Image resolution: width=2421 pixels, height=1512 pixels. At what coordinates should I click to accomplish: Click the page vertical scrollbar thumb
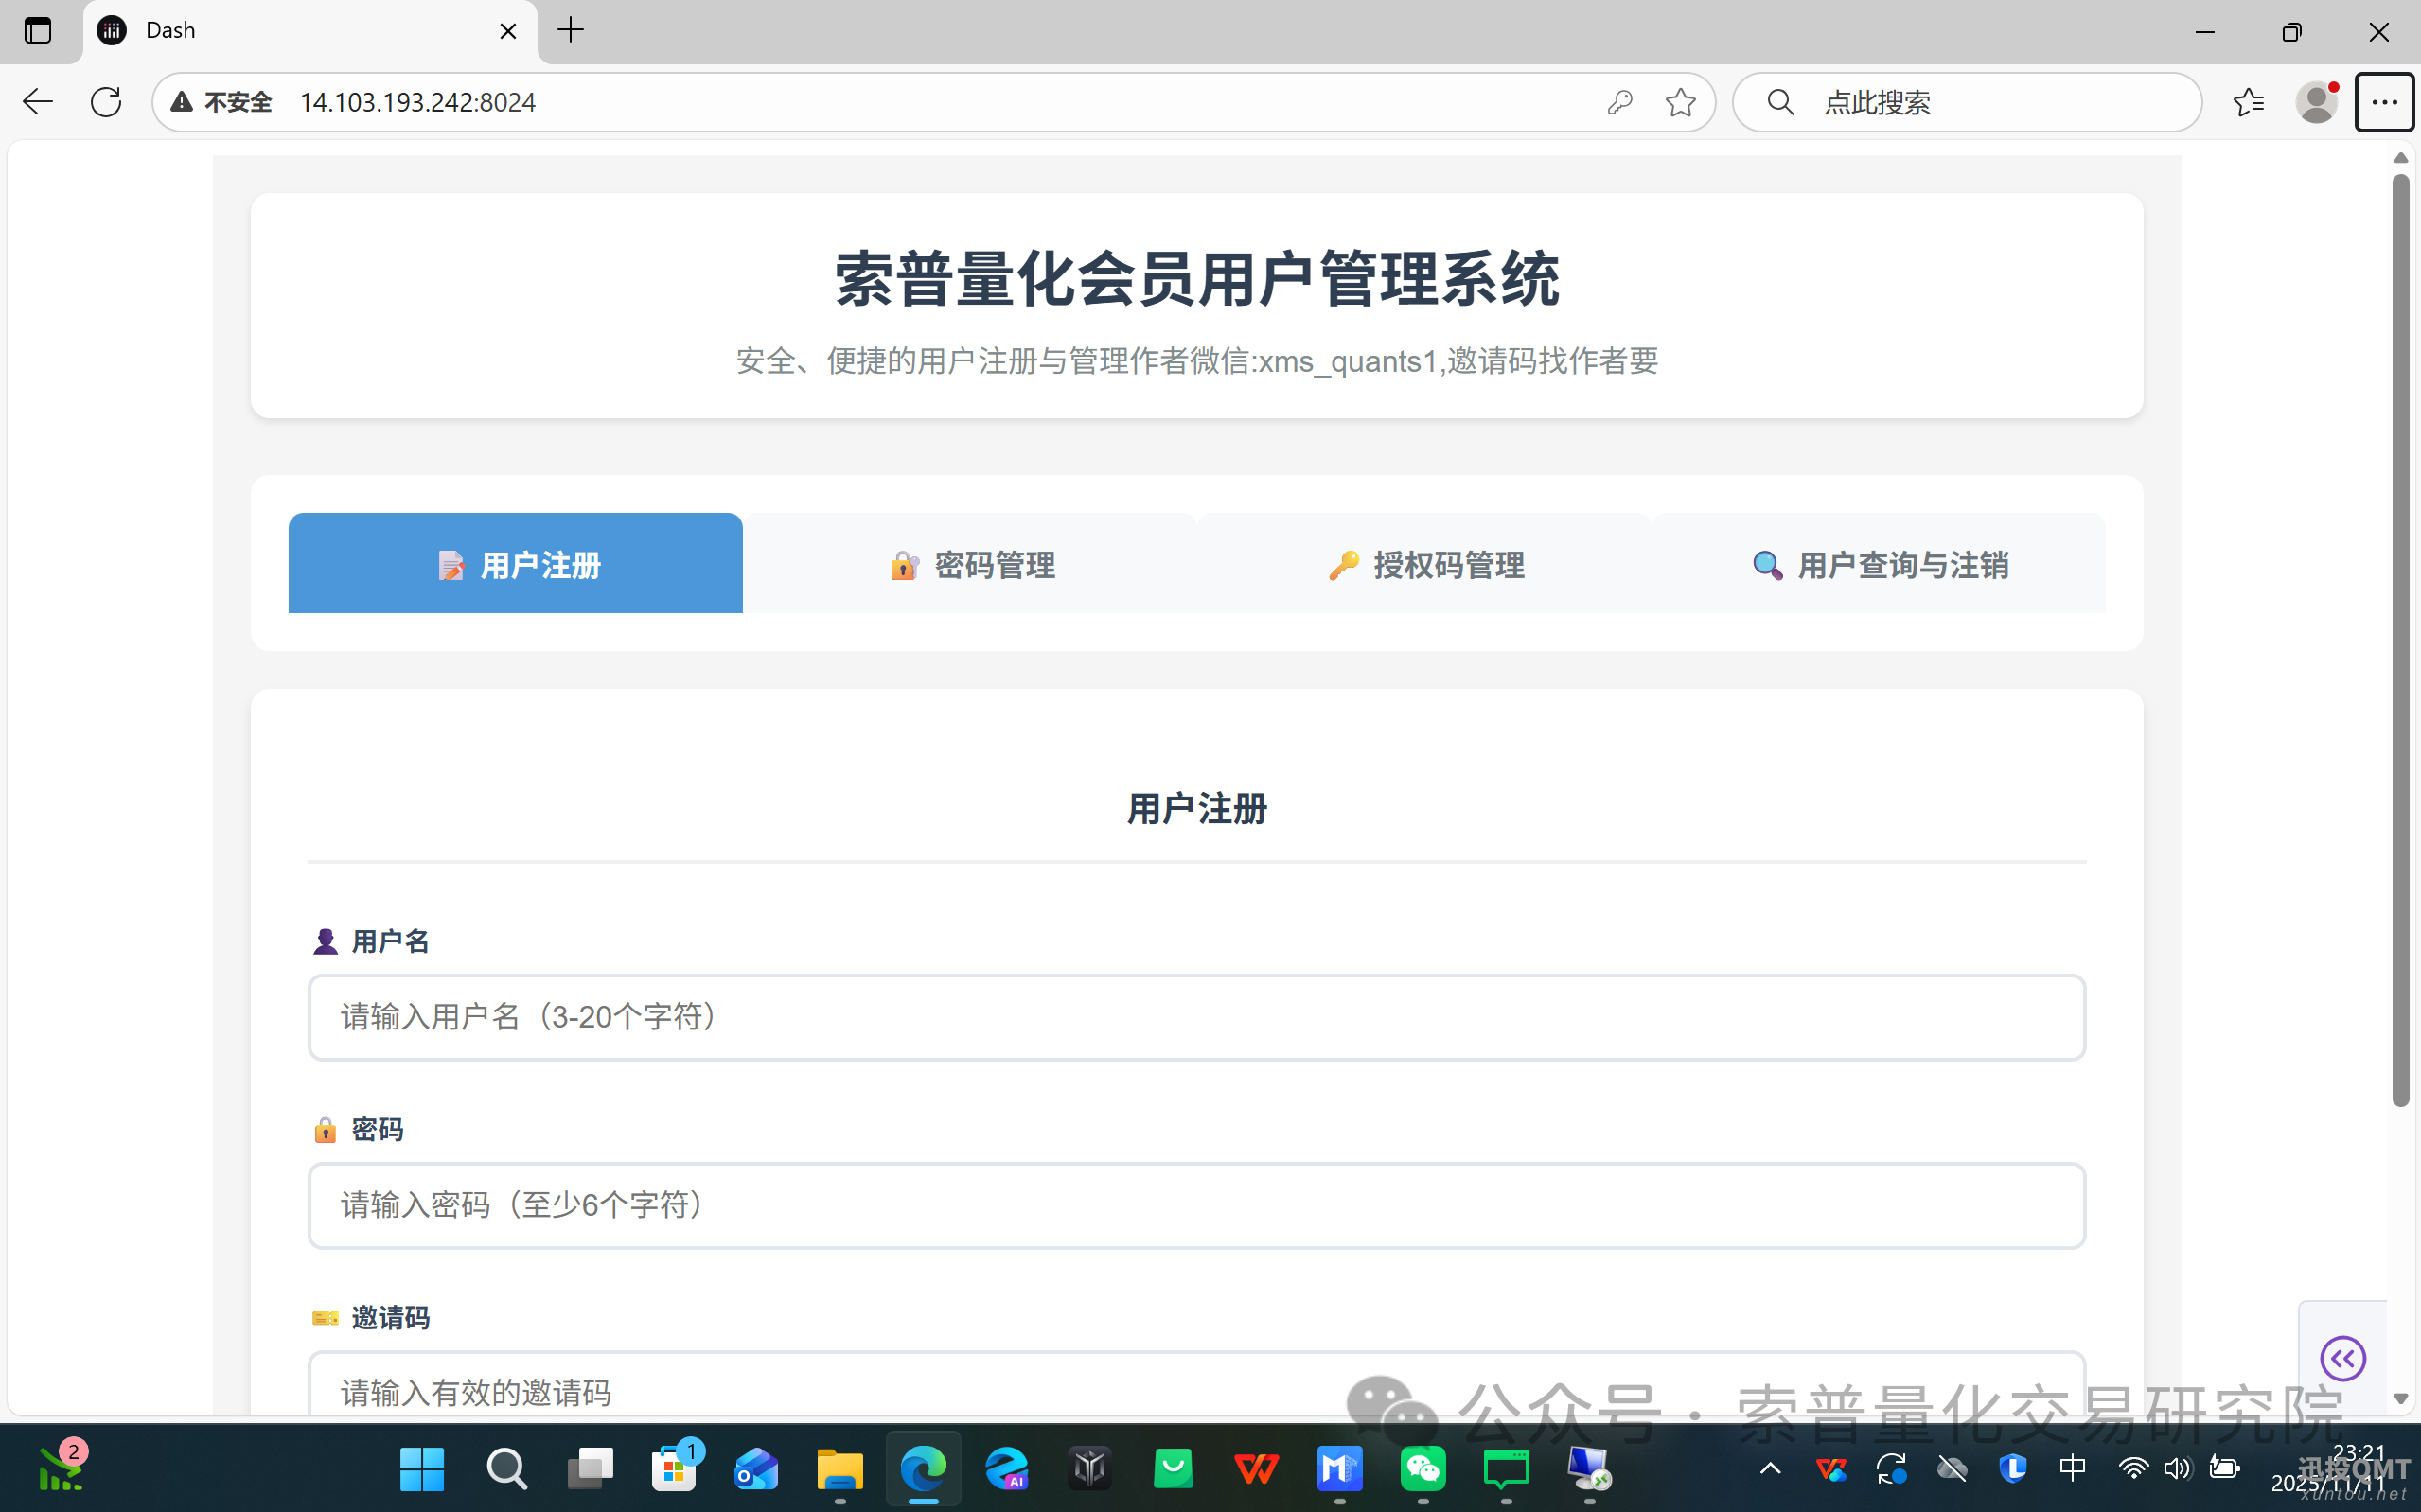tap(2400, 640)
